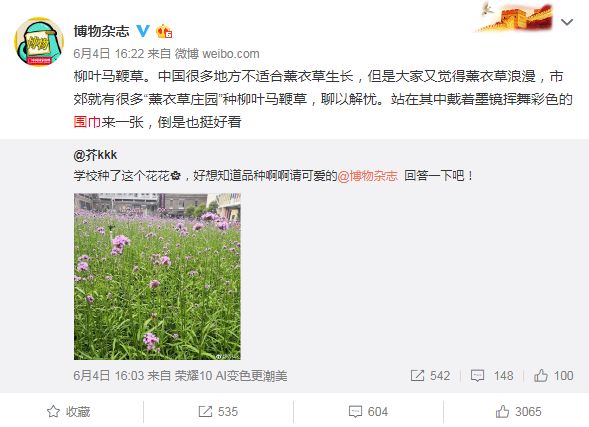
Task: Repost this post showing 535
Action: [x=218, y=412]
